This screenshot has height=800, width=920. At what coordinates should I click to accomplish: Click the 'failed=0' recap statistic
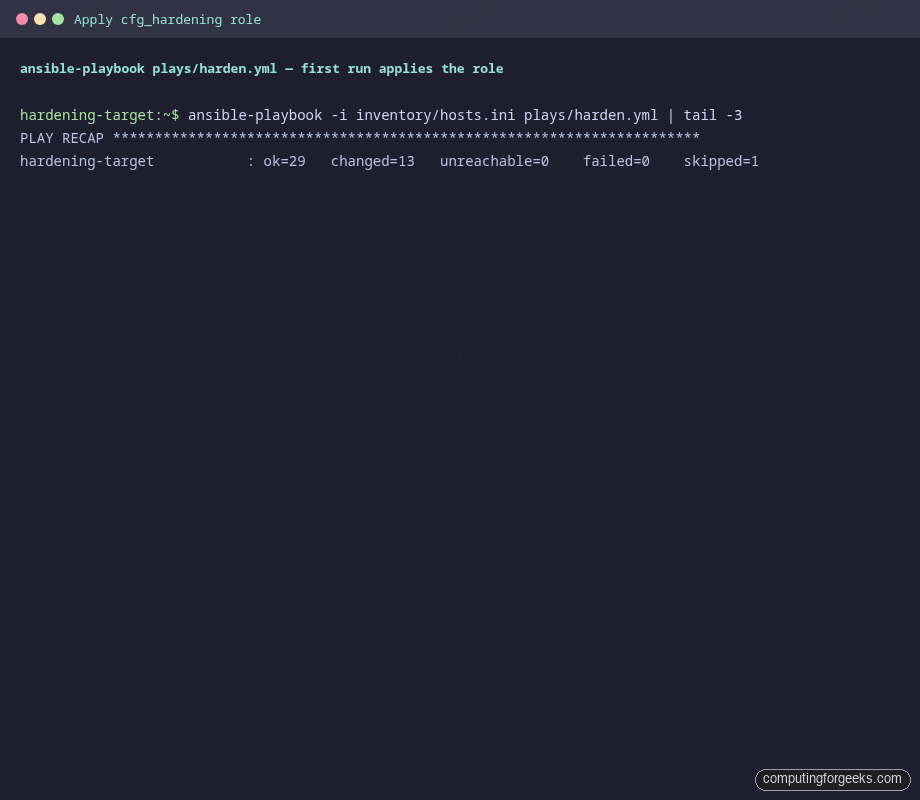[616, 161]
